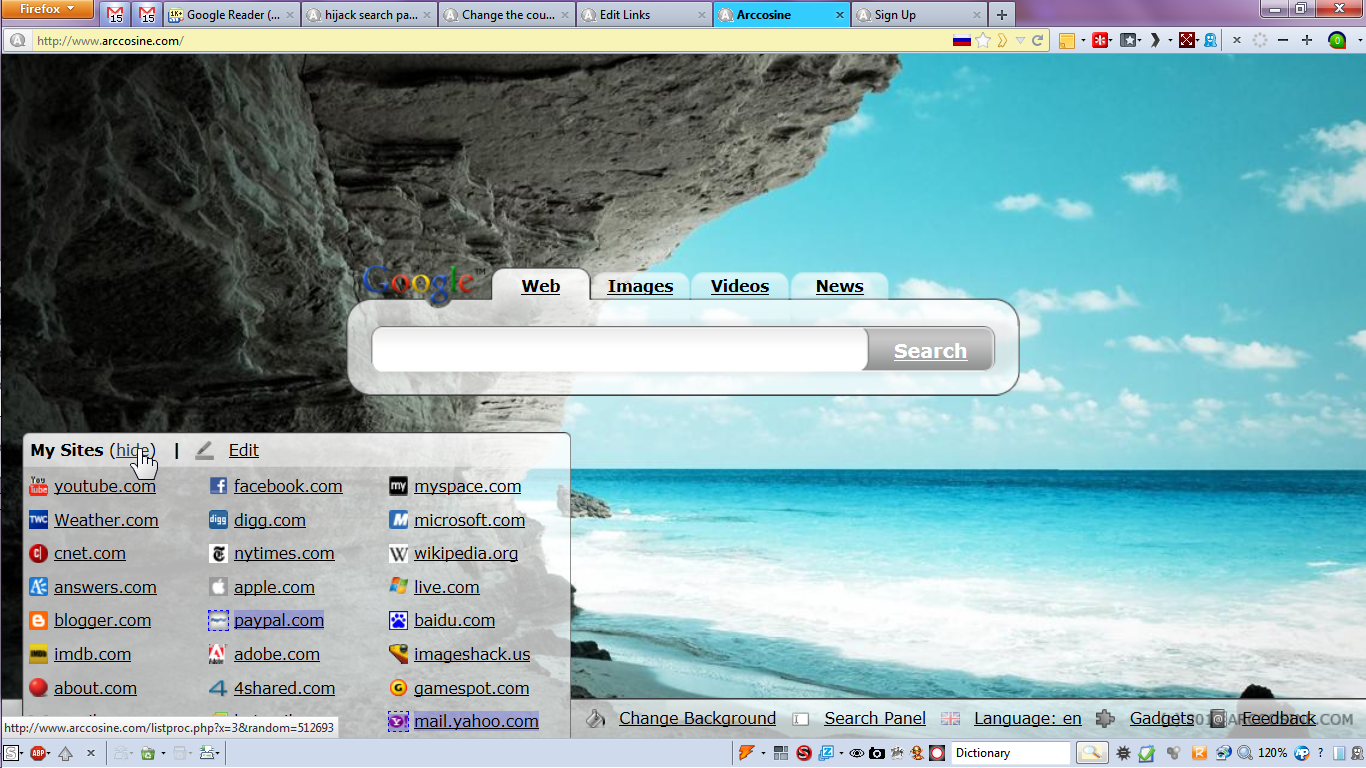1366x768 pixels.
Task: Open the paypal.com link
Action: [x=279, y=620]
